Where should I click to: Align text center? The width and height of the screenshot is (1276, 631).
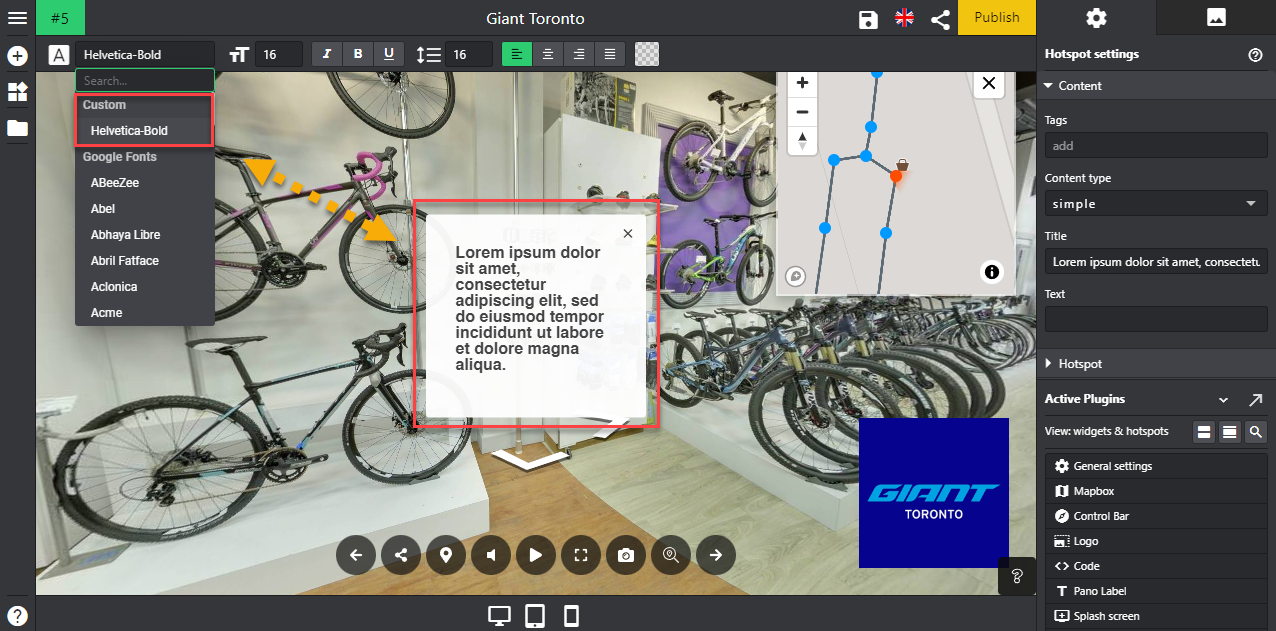point(547,54)
